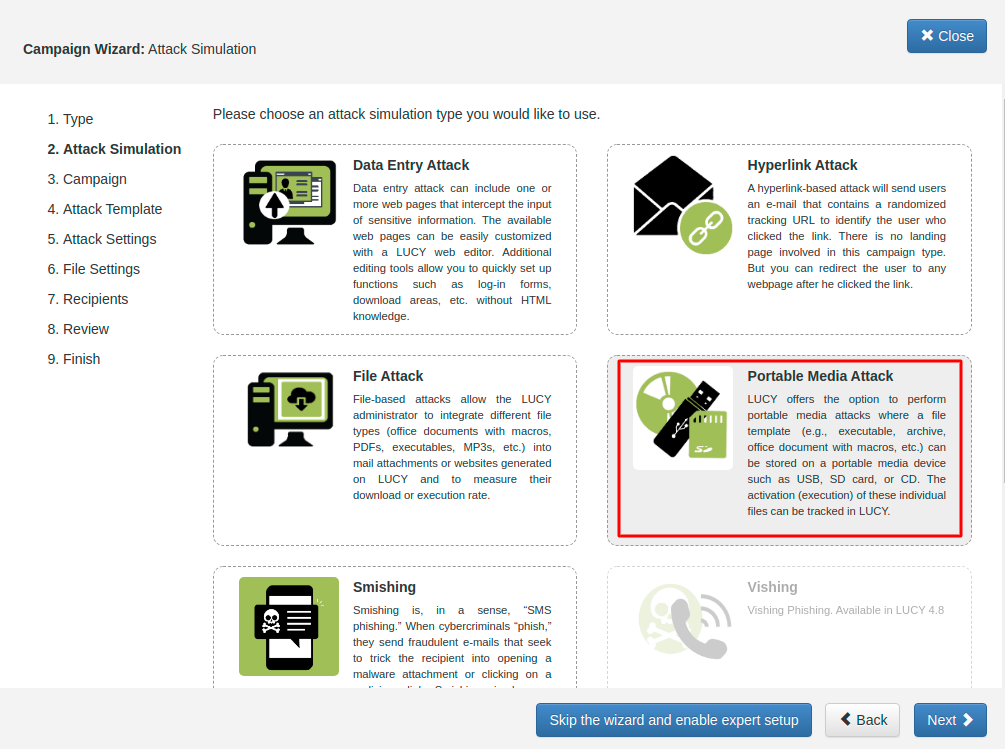This screenshot has width=1005, height=749.
Task: Go Back to the previous wizard step
Action: (862, 720)
